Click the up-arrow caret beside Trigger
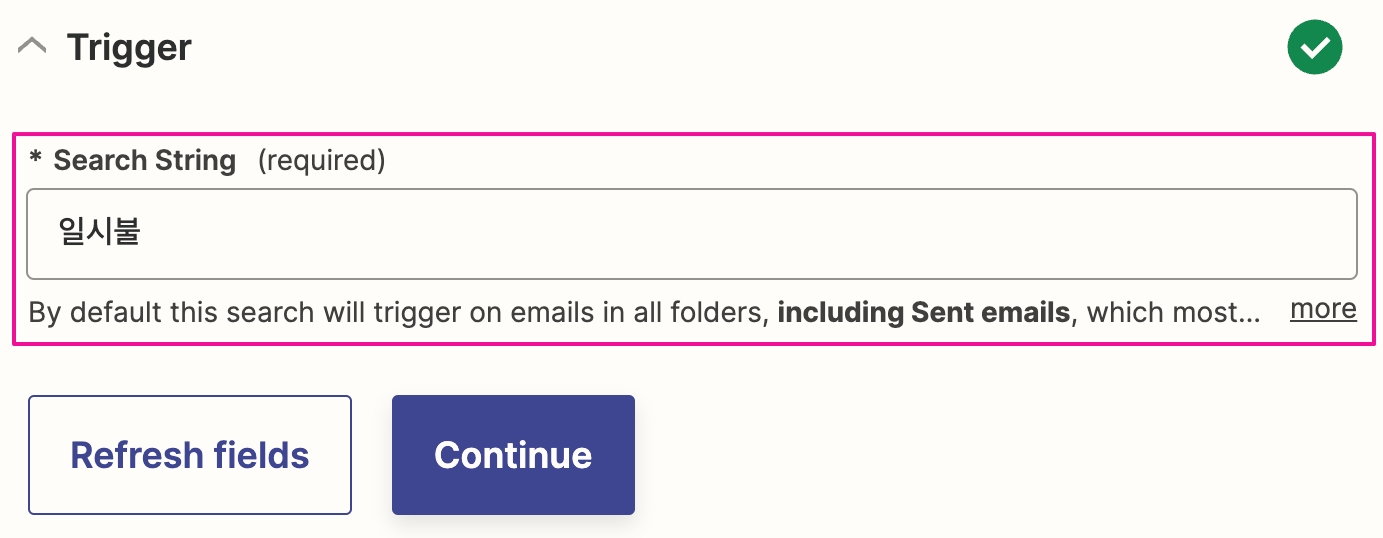Image resolution: width=1383 pixels, height=538 pixels. pyautogui.click(x=32, y=47)
